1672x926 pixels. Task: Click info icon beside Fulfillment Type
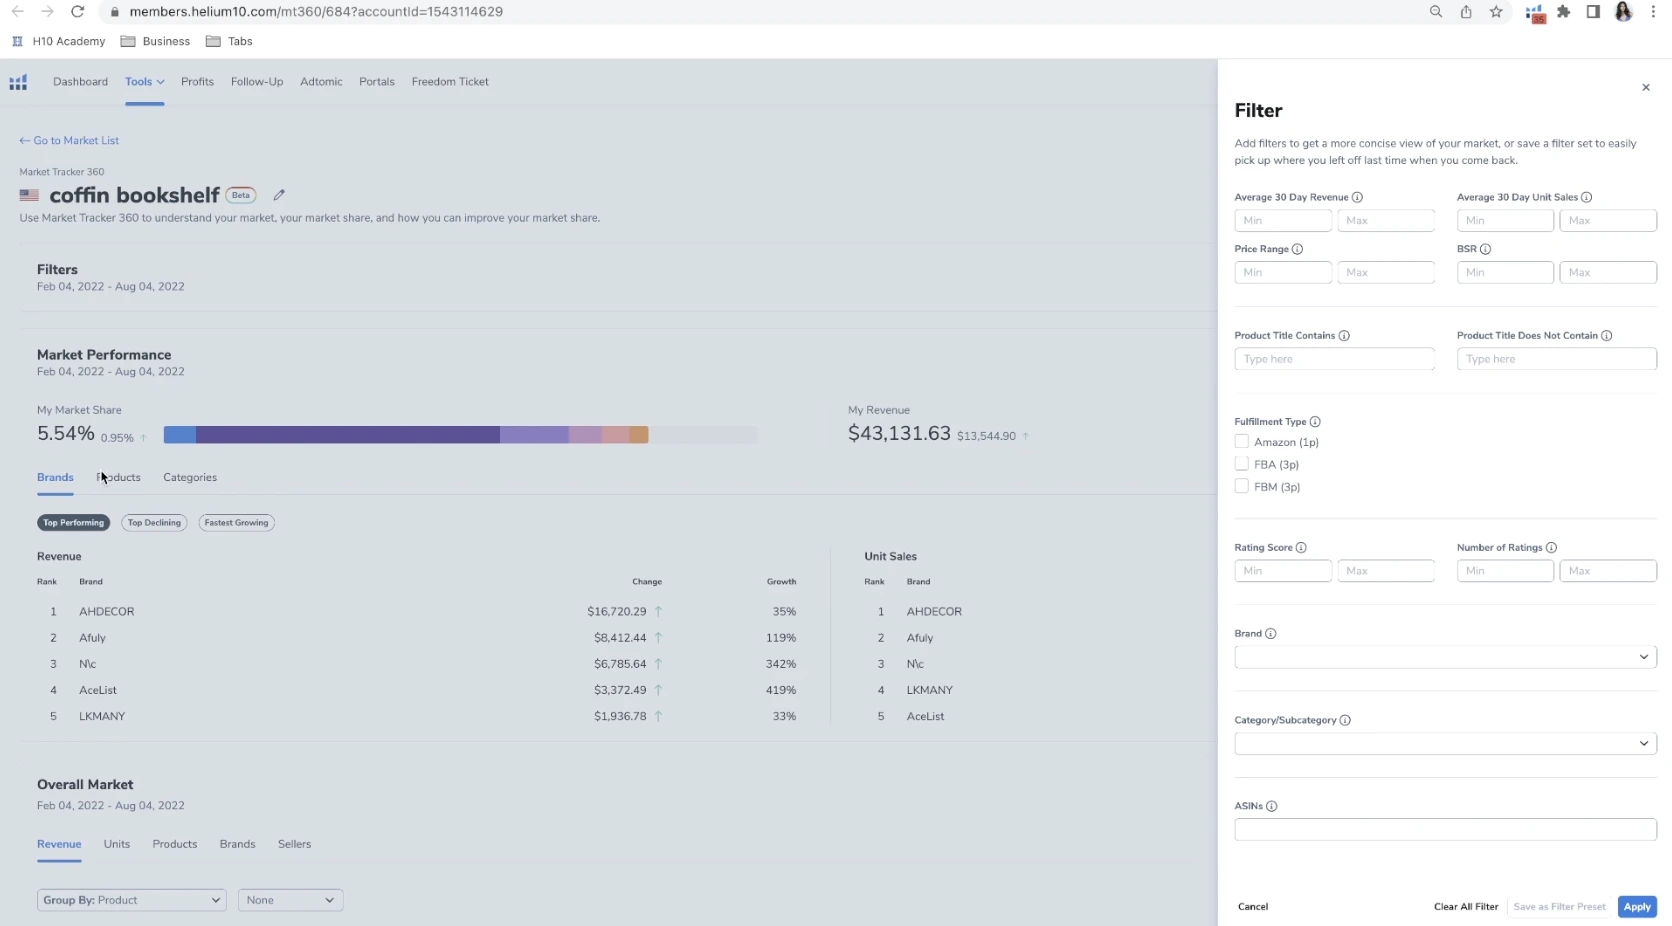click(1315, 422)
